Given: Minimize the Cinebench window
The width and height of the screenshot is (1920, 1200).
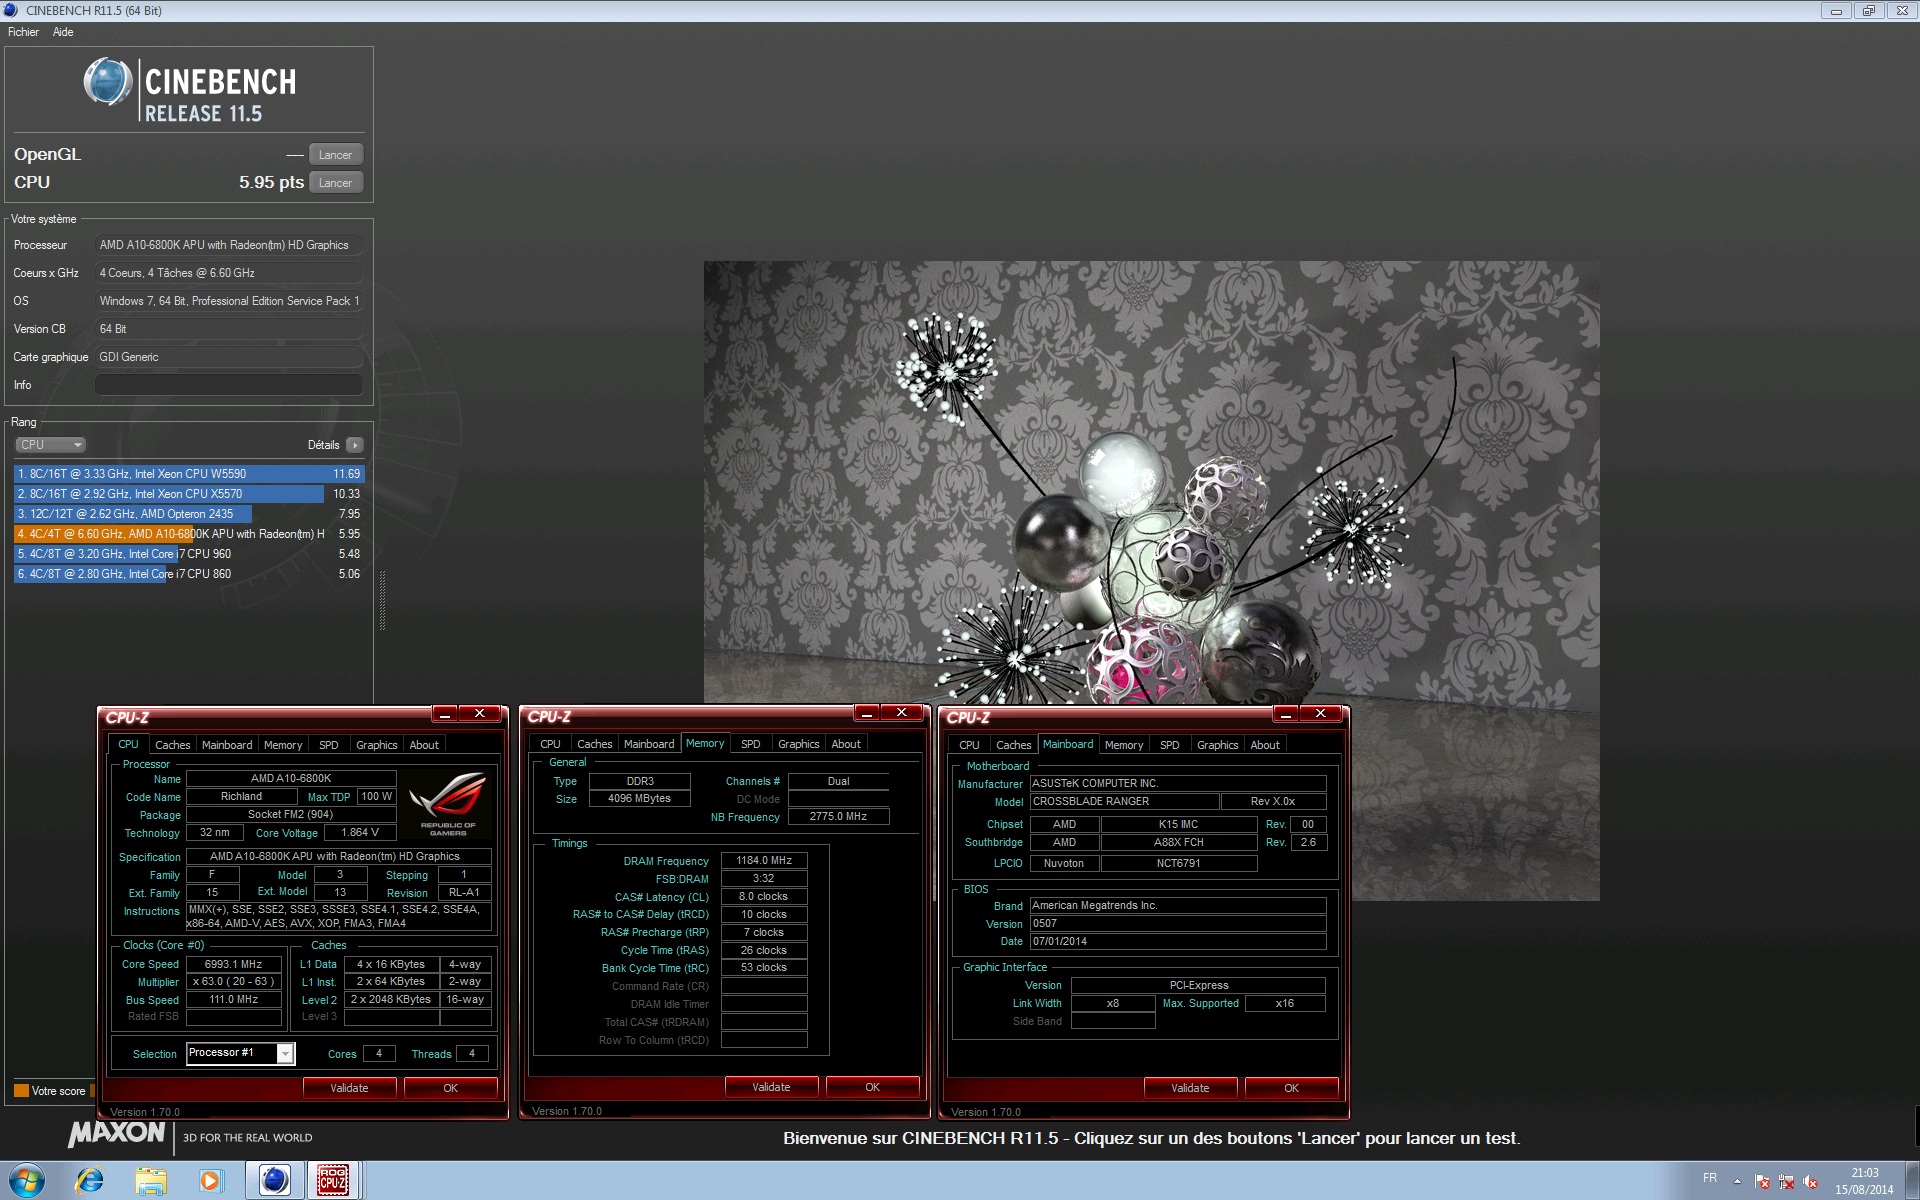Looking at the screenshot, I should 1836,11.
